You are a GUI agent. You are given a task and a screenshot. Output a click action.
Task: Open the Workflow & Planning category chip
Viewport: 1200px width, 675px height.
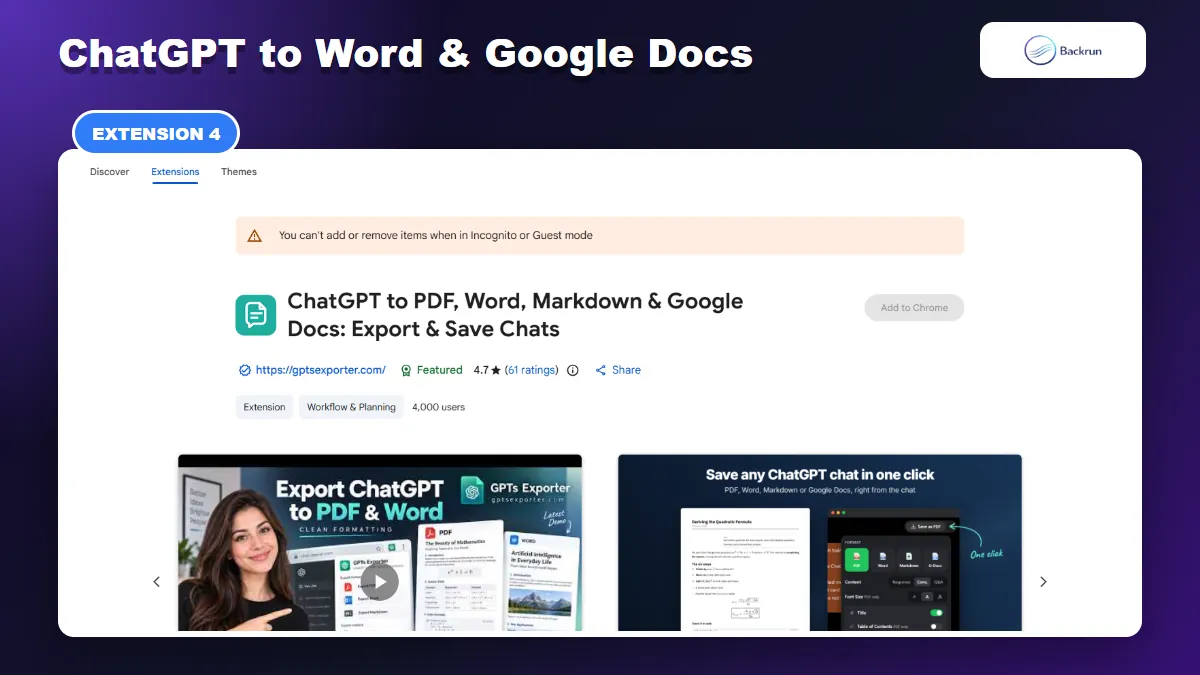351,407
